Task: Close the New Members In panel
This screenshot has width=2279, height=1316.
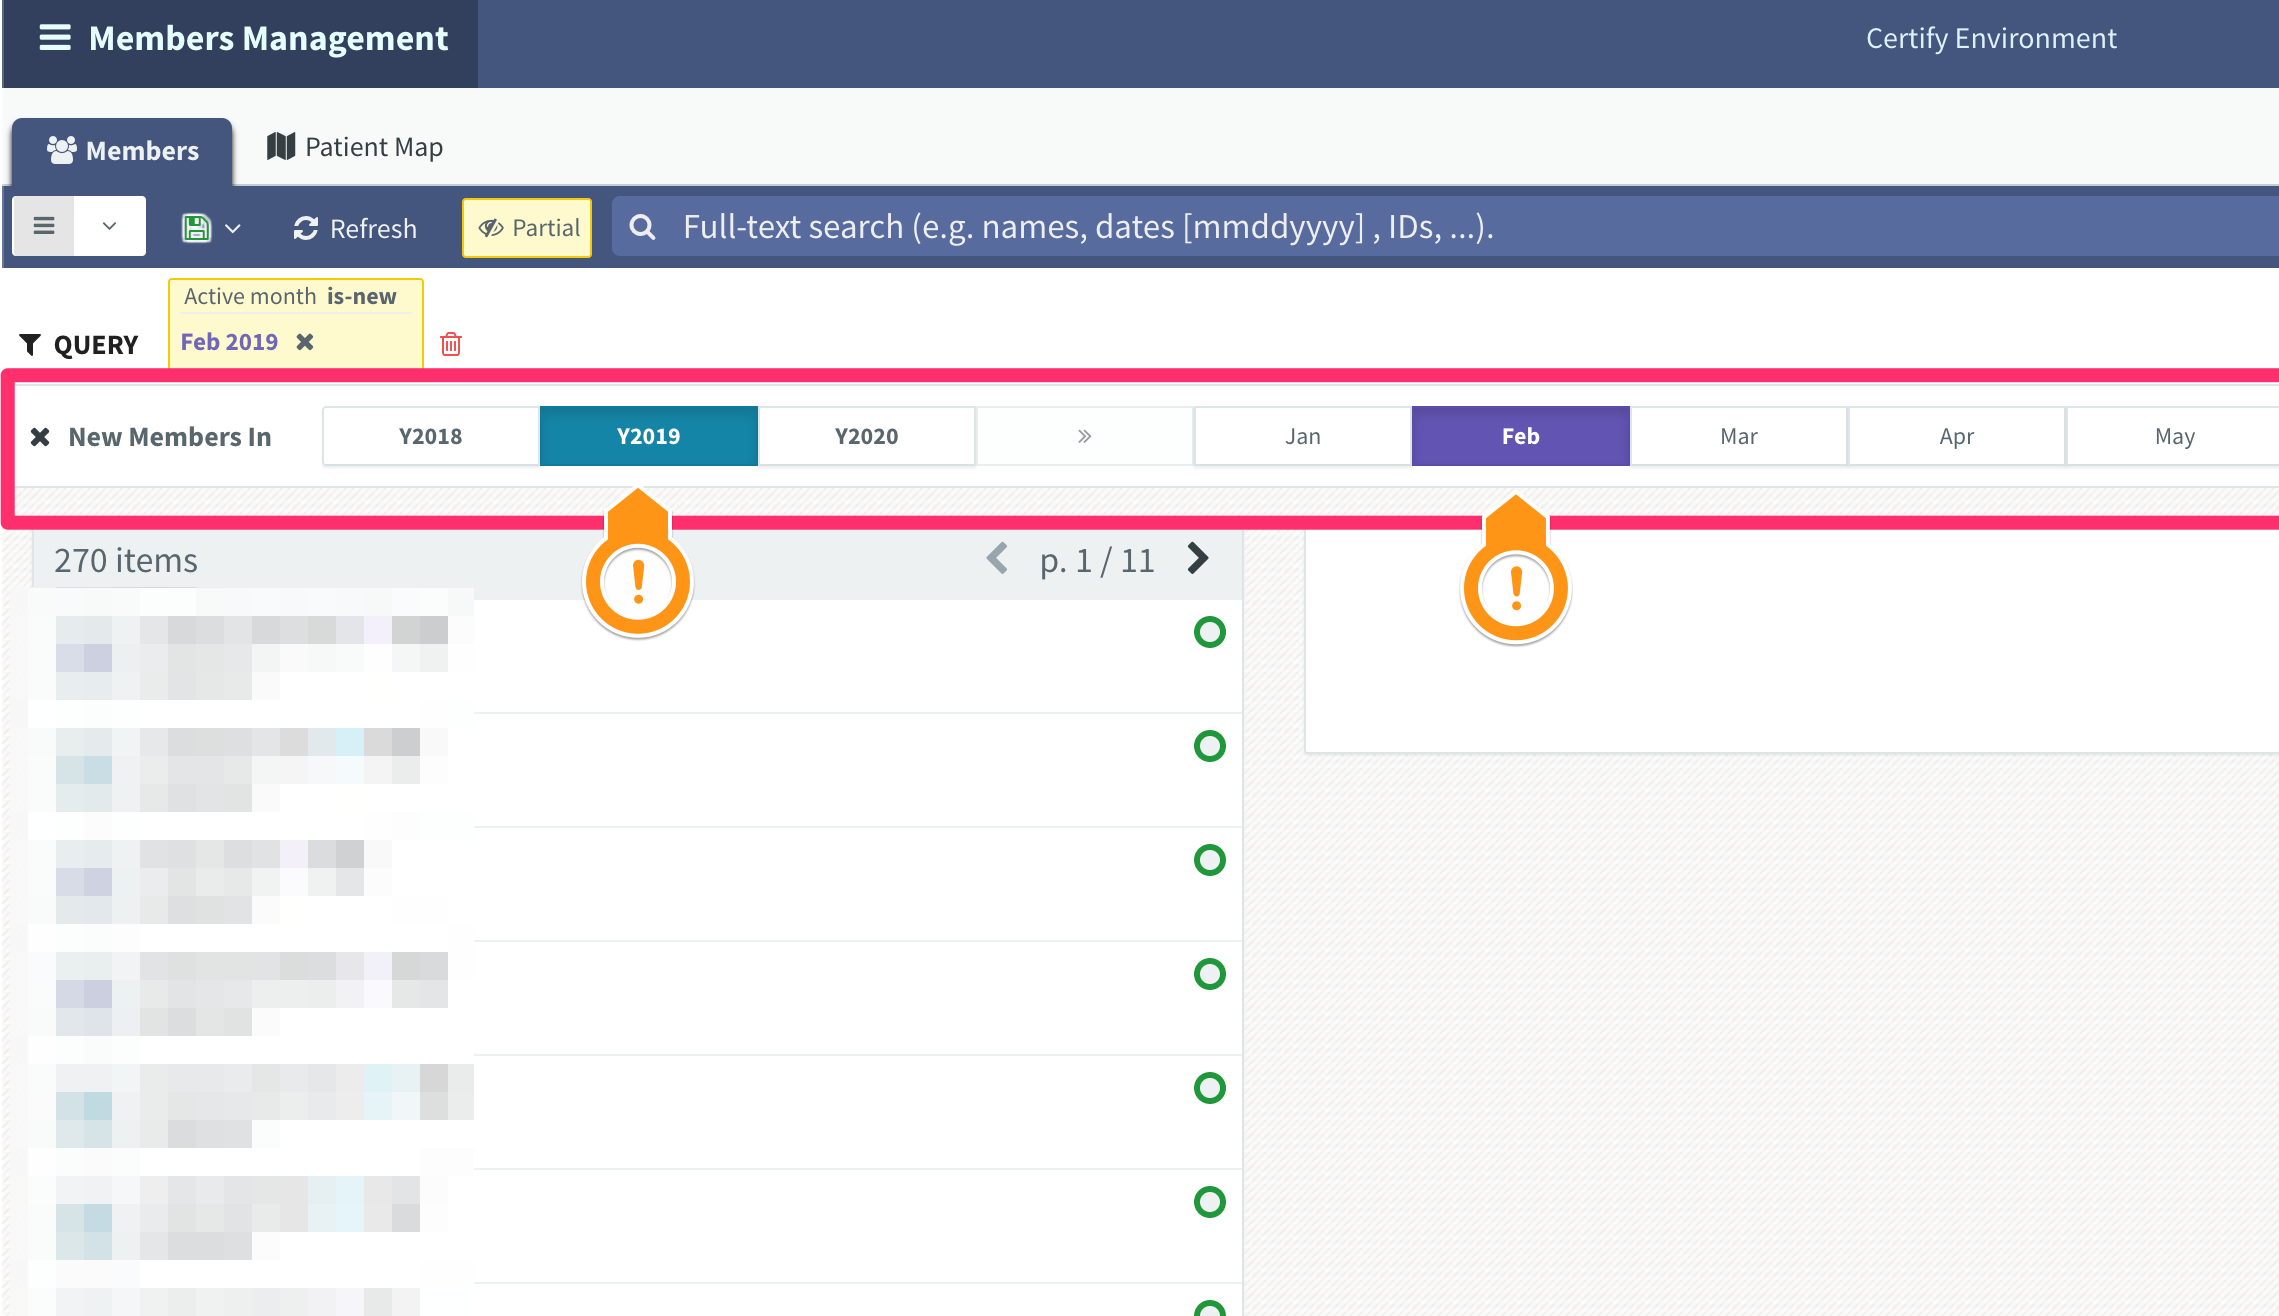Action: pos(40,437)
